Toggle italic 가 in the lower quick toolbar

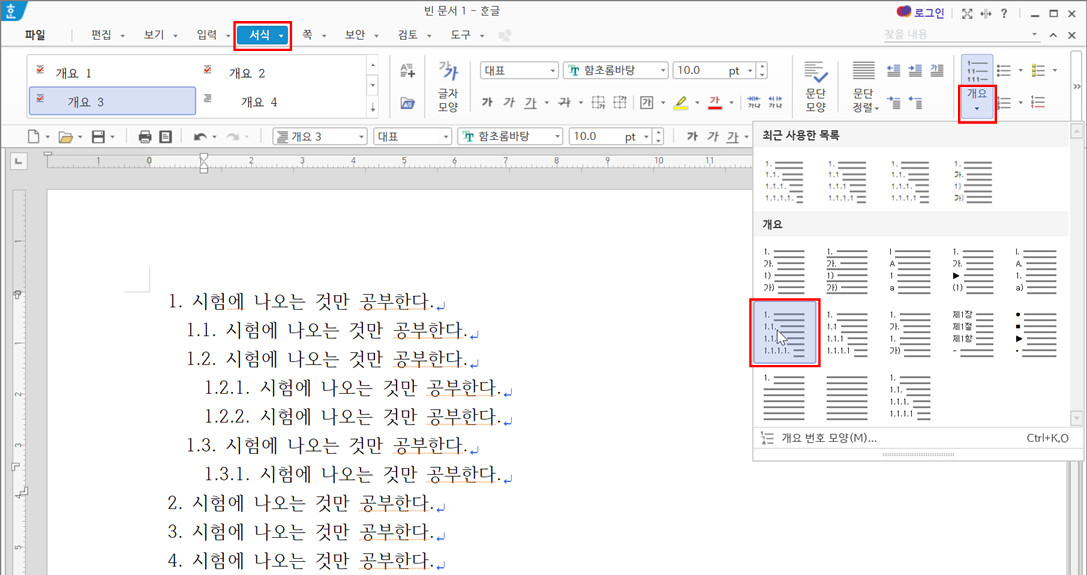click(713, 137)
